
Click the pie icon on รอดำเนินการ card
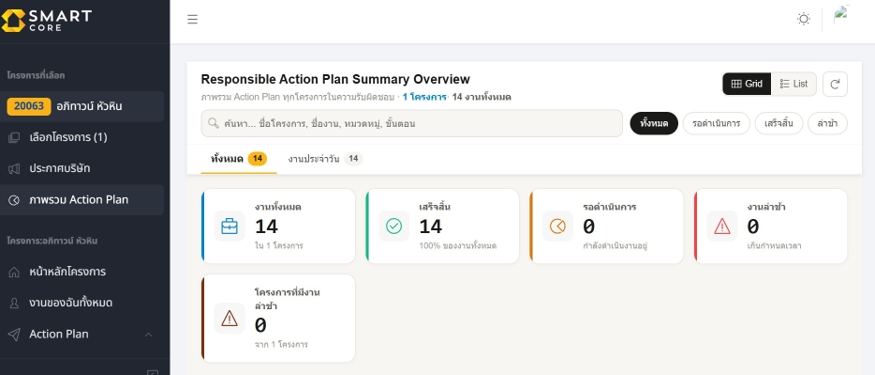tap(557, 226)
